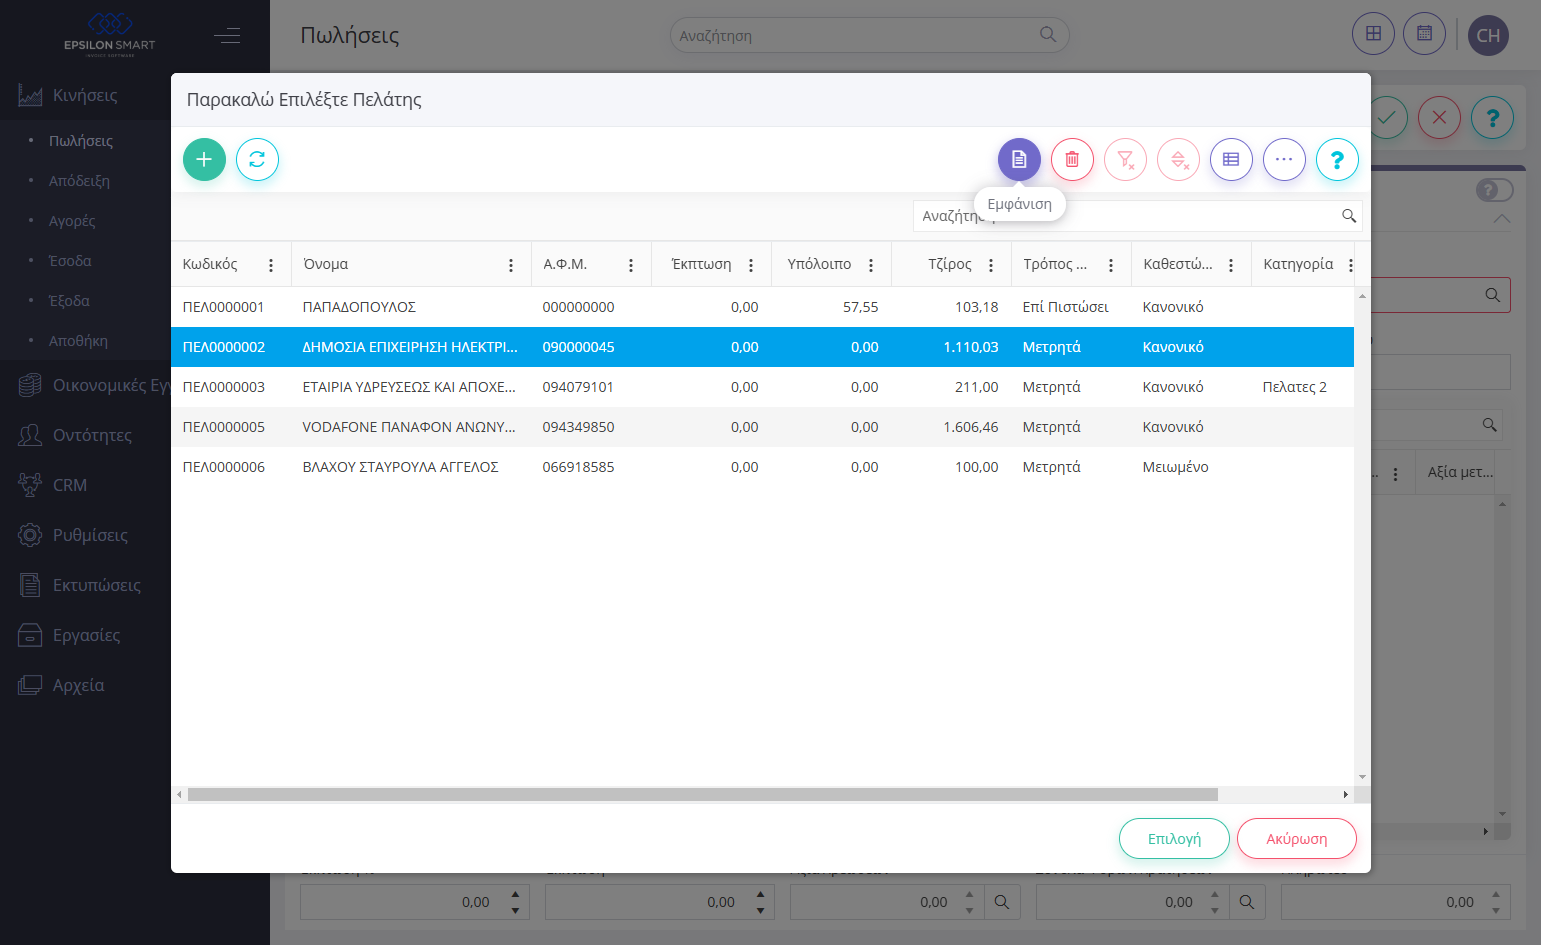Open the Έκπτωση column menu
This screenshot has height=945, width=1541.
click(x=751, y=265)
